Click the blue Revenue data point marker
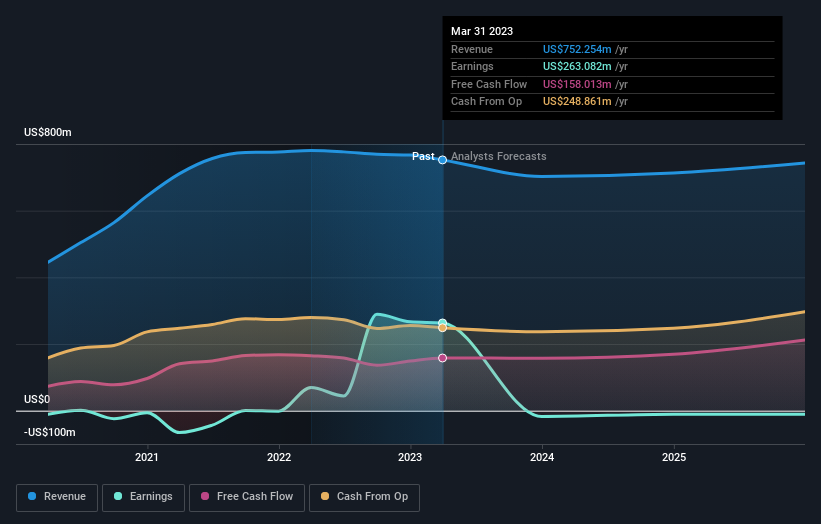 (442, 160)
